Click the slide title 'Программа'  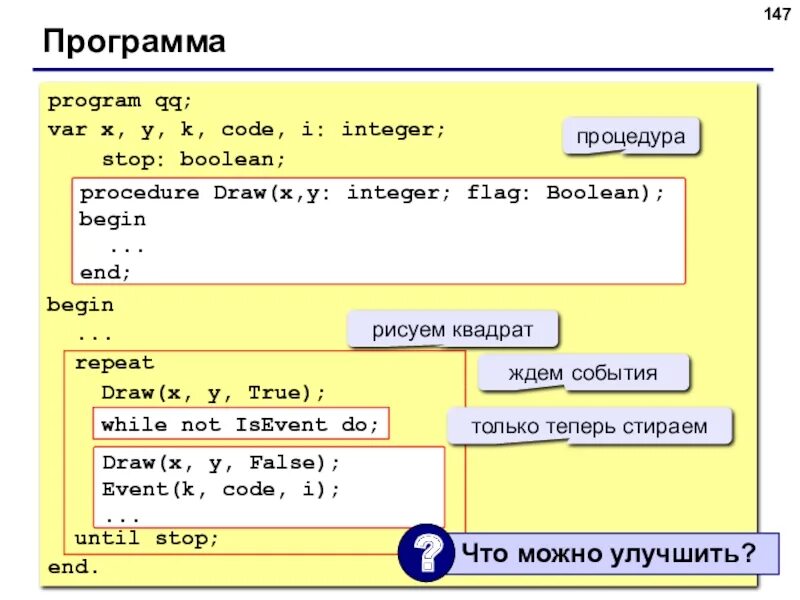134,42
